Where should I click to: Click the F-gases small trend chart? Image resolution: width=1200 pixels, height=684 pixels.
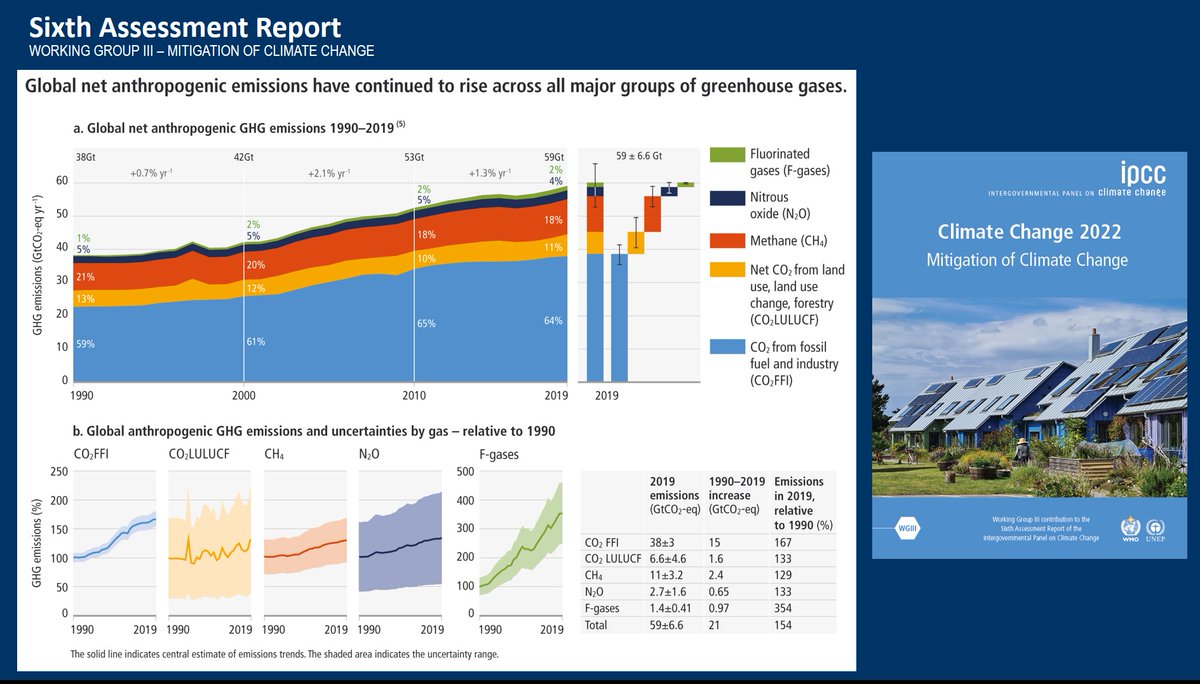point(522,542)
